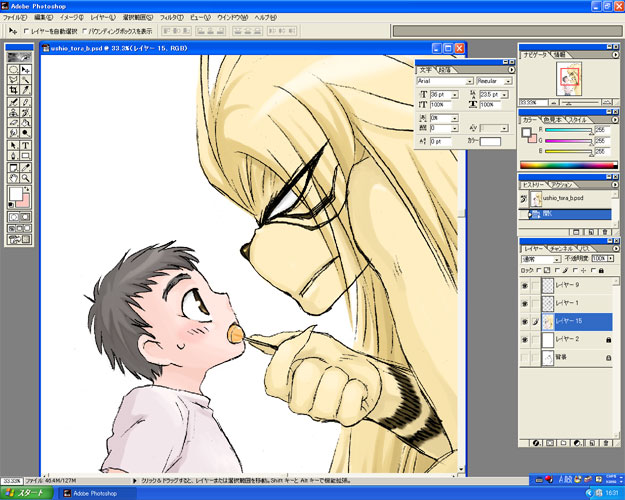Open the ファイル (File) menu

(15, 18)
